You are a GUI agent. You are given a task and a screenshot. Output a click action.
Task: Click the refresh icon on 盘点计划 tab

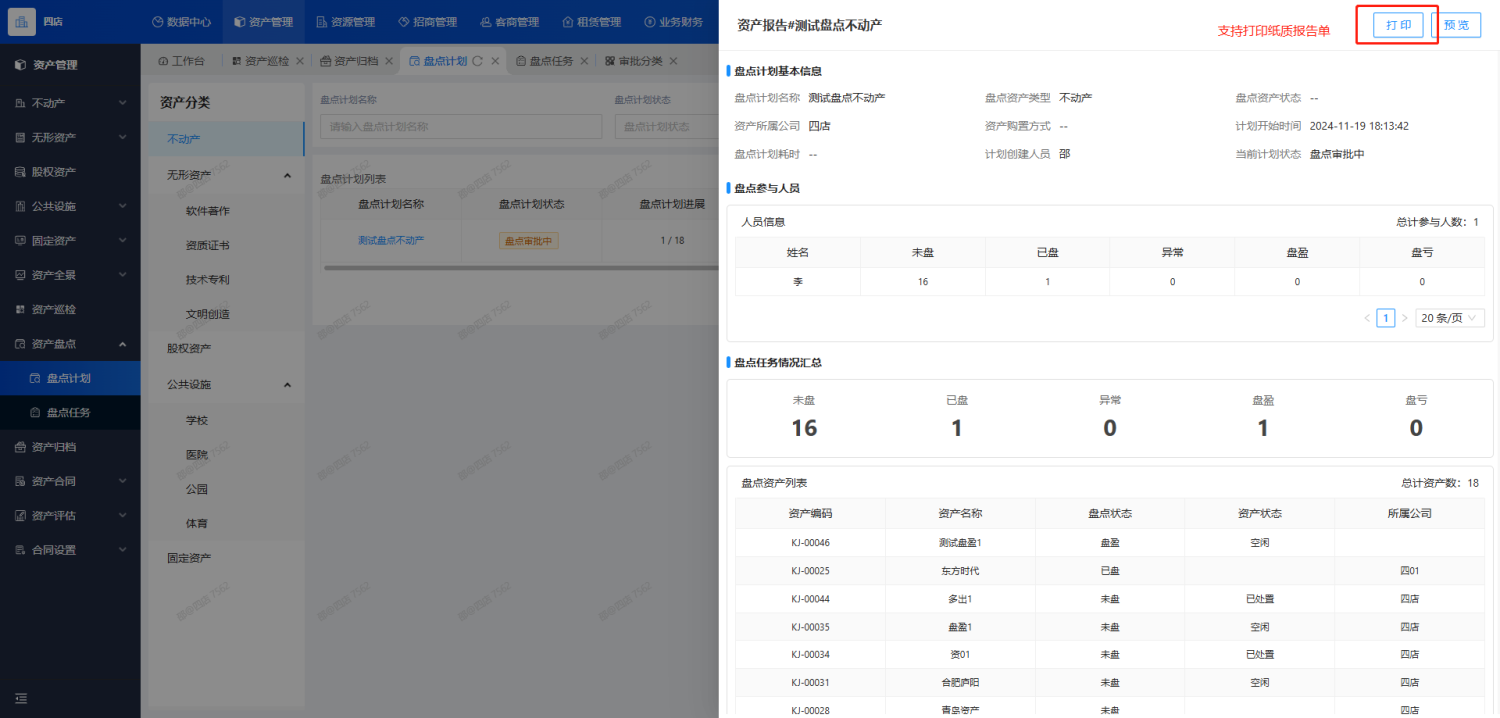click(x=477, y=61)
